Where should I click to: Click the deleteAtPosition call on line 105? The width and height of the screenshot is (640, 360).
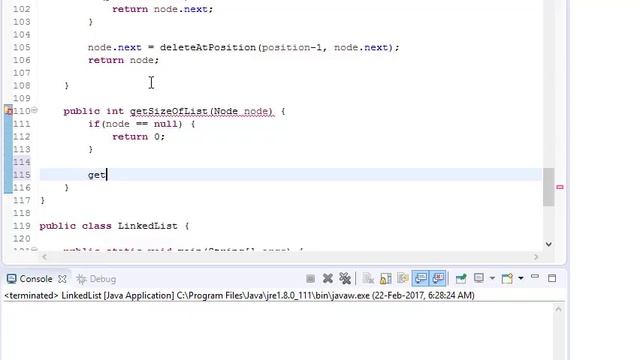pyautogui.click(x=208, y=47)
